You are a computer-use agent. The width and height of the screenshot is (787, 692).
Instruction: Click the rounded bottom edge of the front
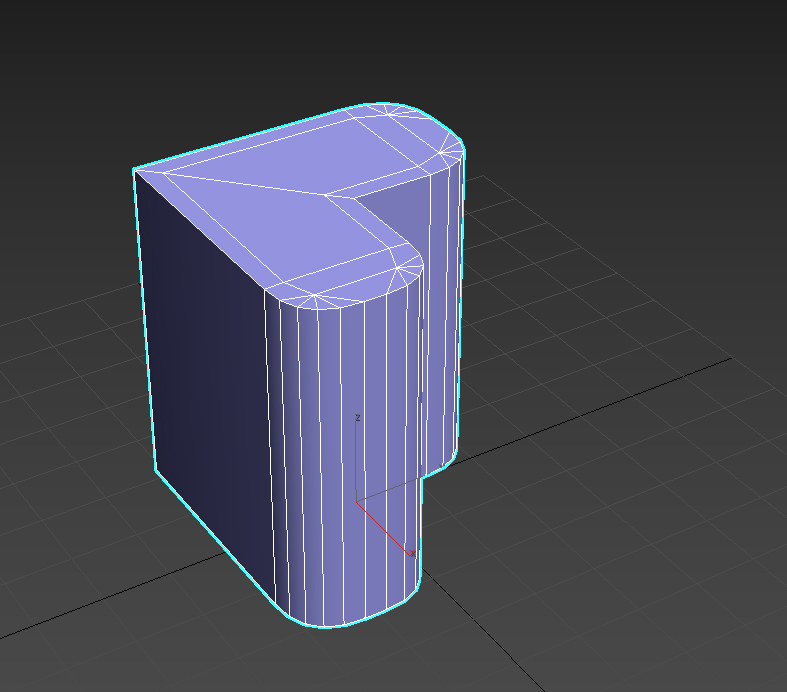(x=340, y=626)
